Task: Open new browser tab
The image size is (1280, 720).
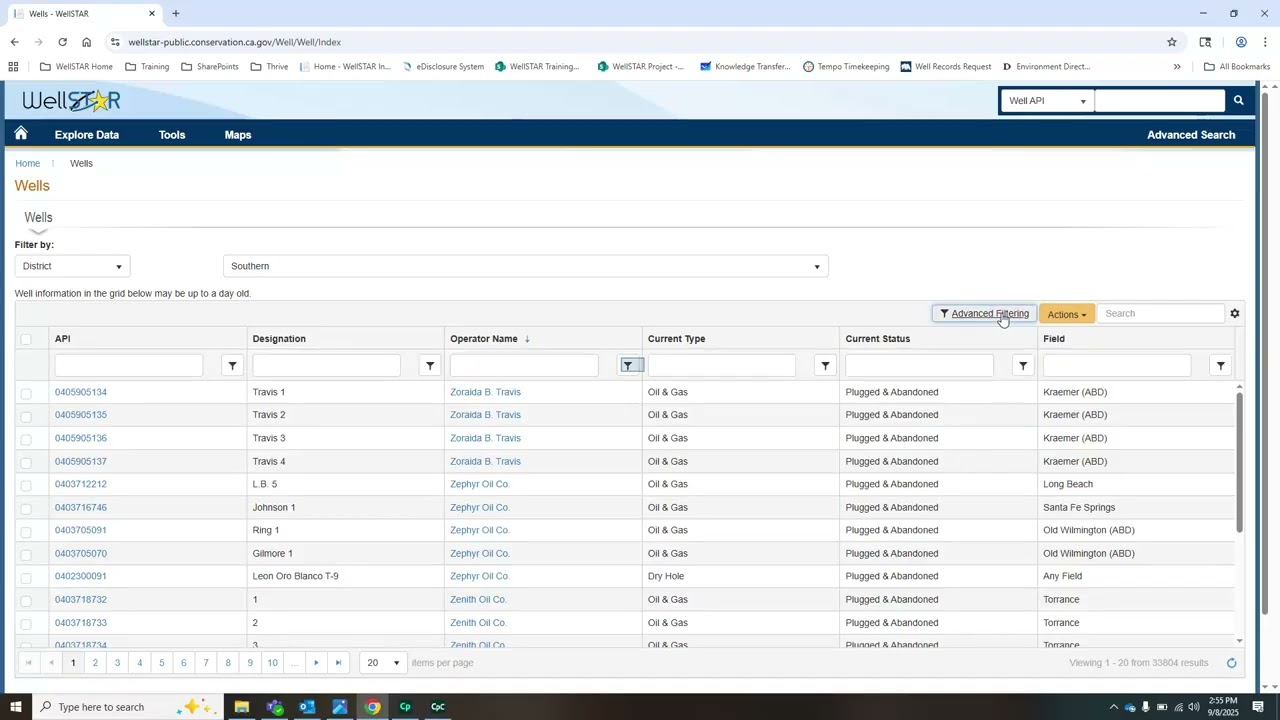Action: point(176,13)
